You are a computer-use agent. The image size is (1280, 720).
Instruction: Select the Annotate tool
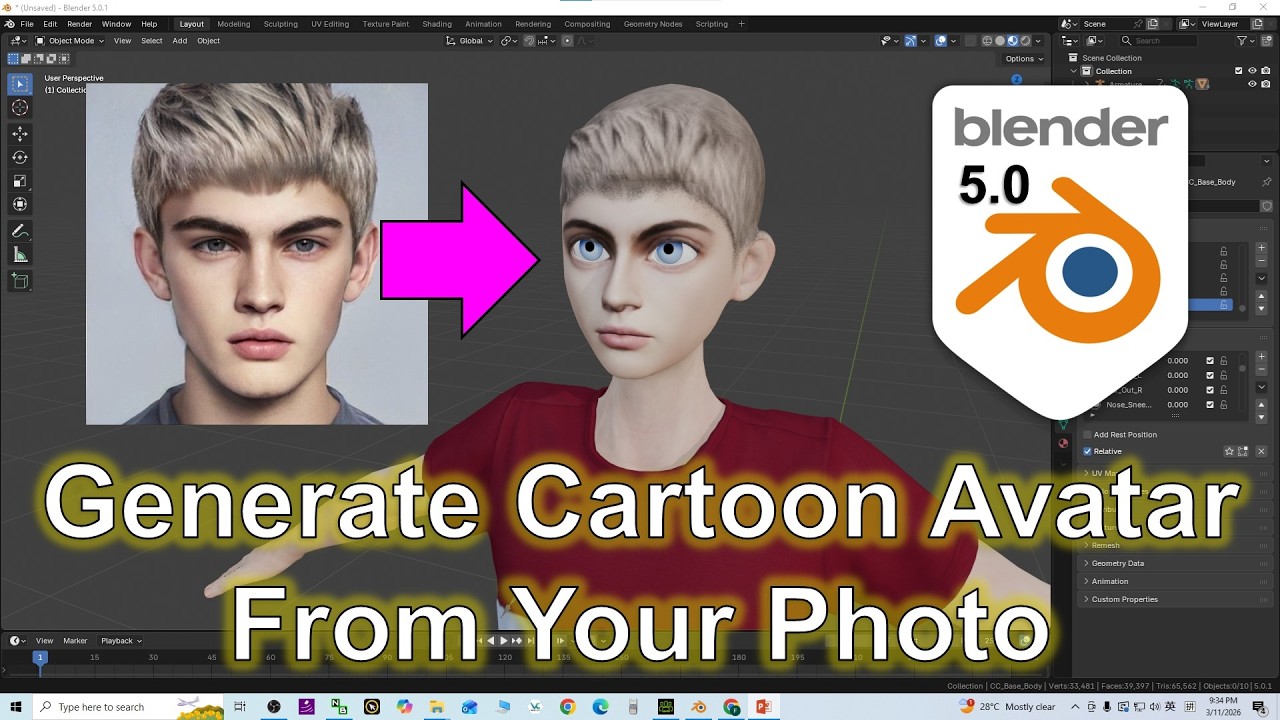pos(20,231)
